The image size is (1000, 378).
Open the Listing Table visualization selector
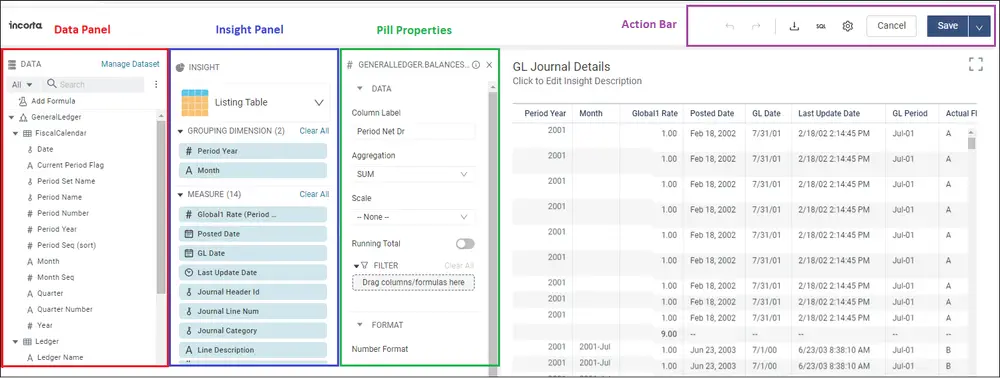point(253,102)
